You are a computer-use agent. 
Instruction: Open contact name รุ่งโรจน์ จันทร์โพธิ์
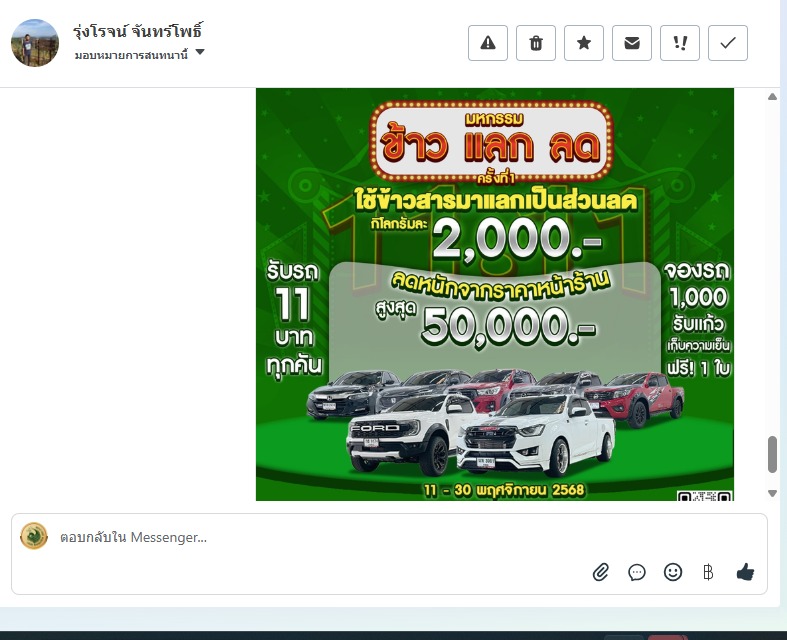coord(138,31)
